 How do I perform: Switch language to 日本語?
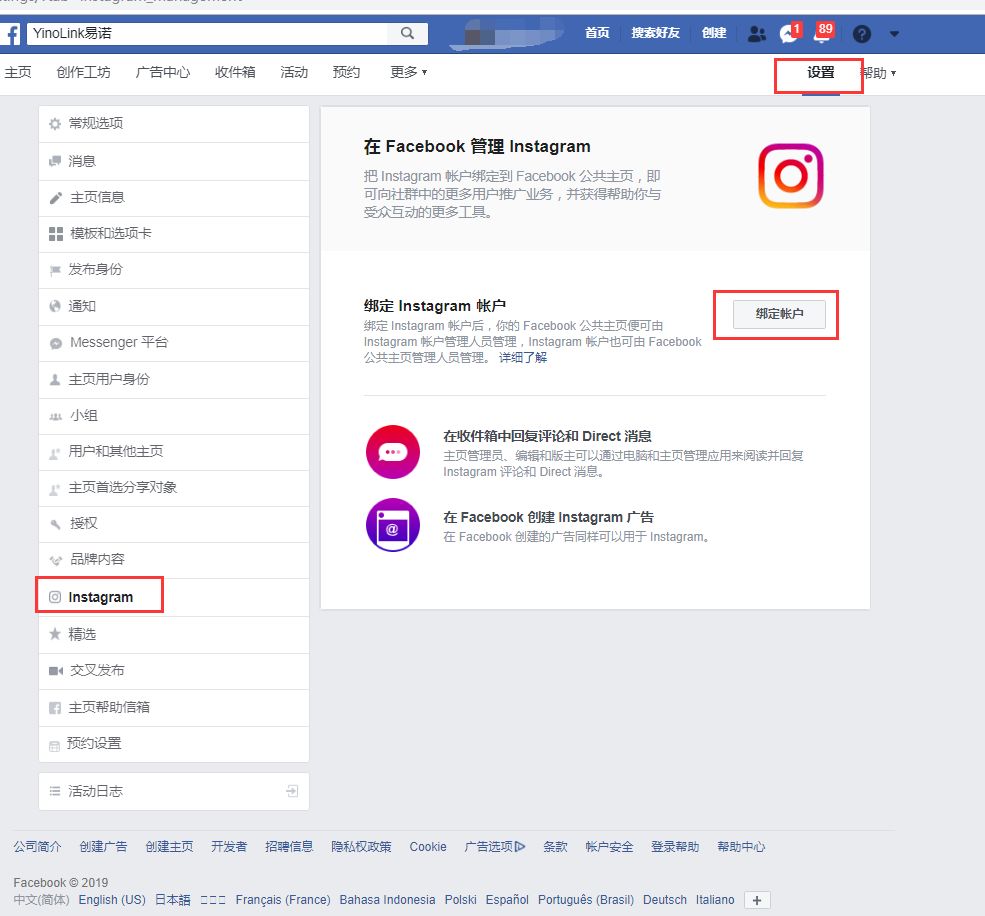[173, 900]
